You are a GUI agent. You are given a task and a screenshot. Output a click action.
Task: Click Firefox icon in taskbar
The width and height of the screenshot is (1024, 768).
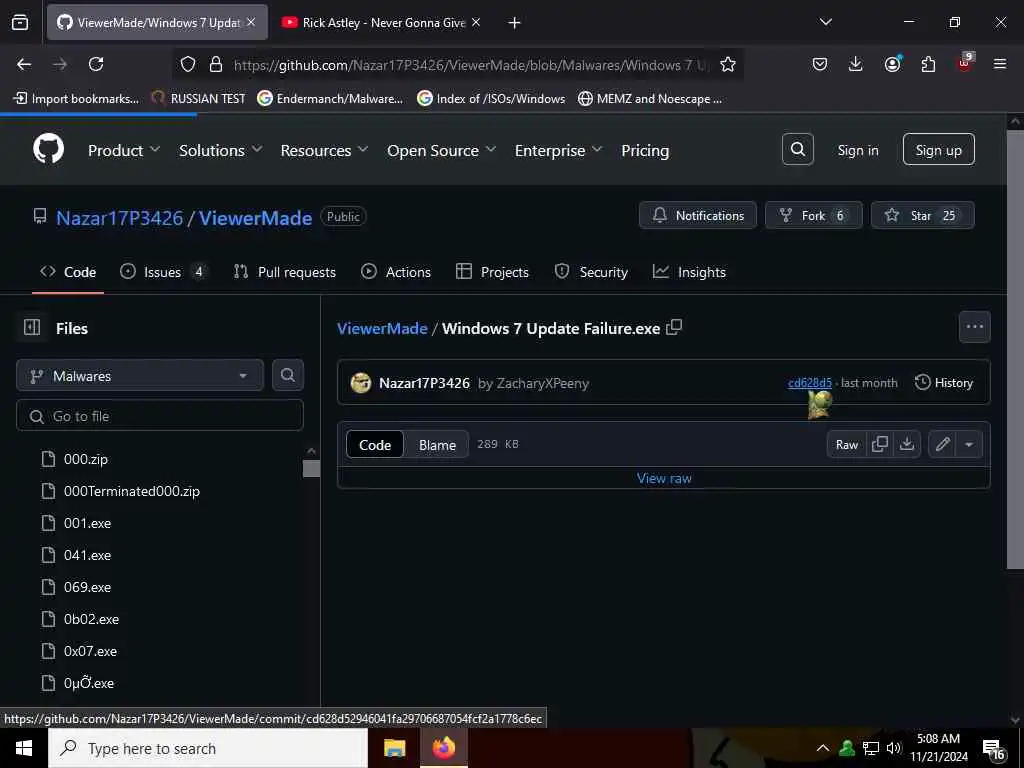click(x=444, y=748)
